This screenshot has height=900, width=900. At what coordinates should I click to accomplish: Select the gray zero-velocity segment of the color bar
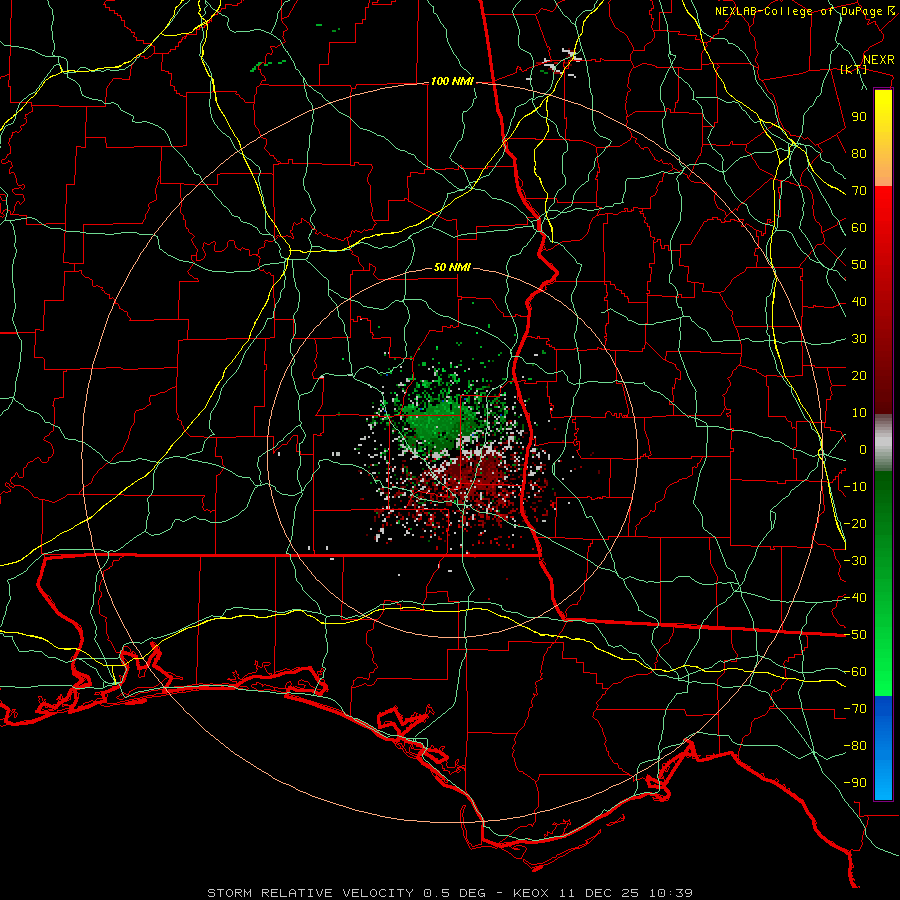pos(883,442)
